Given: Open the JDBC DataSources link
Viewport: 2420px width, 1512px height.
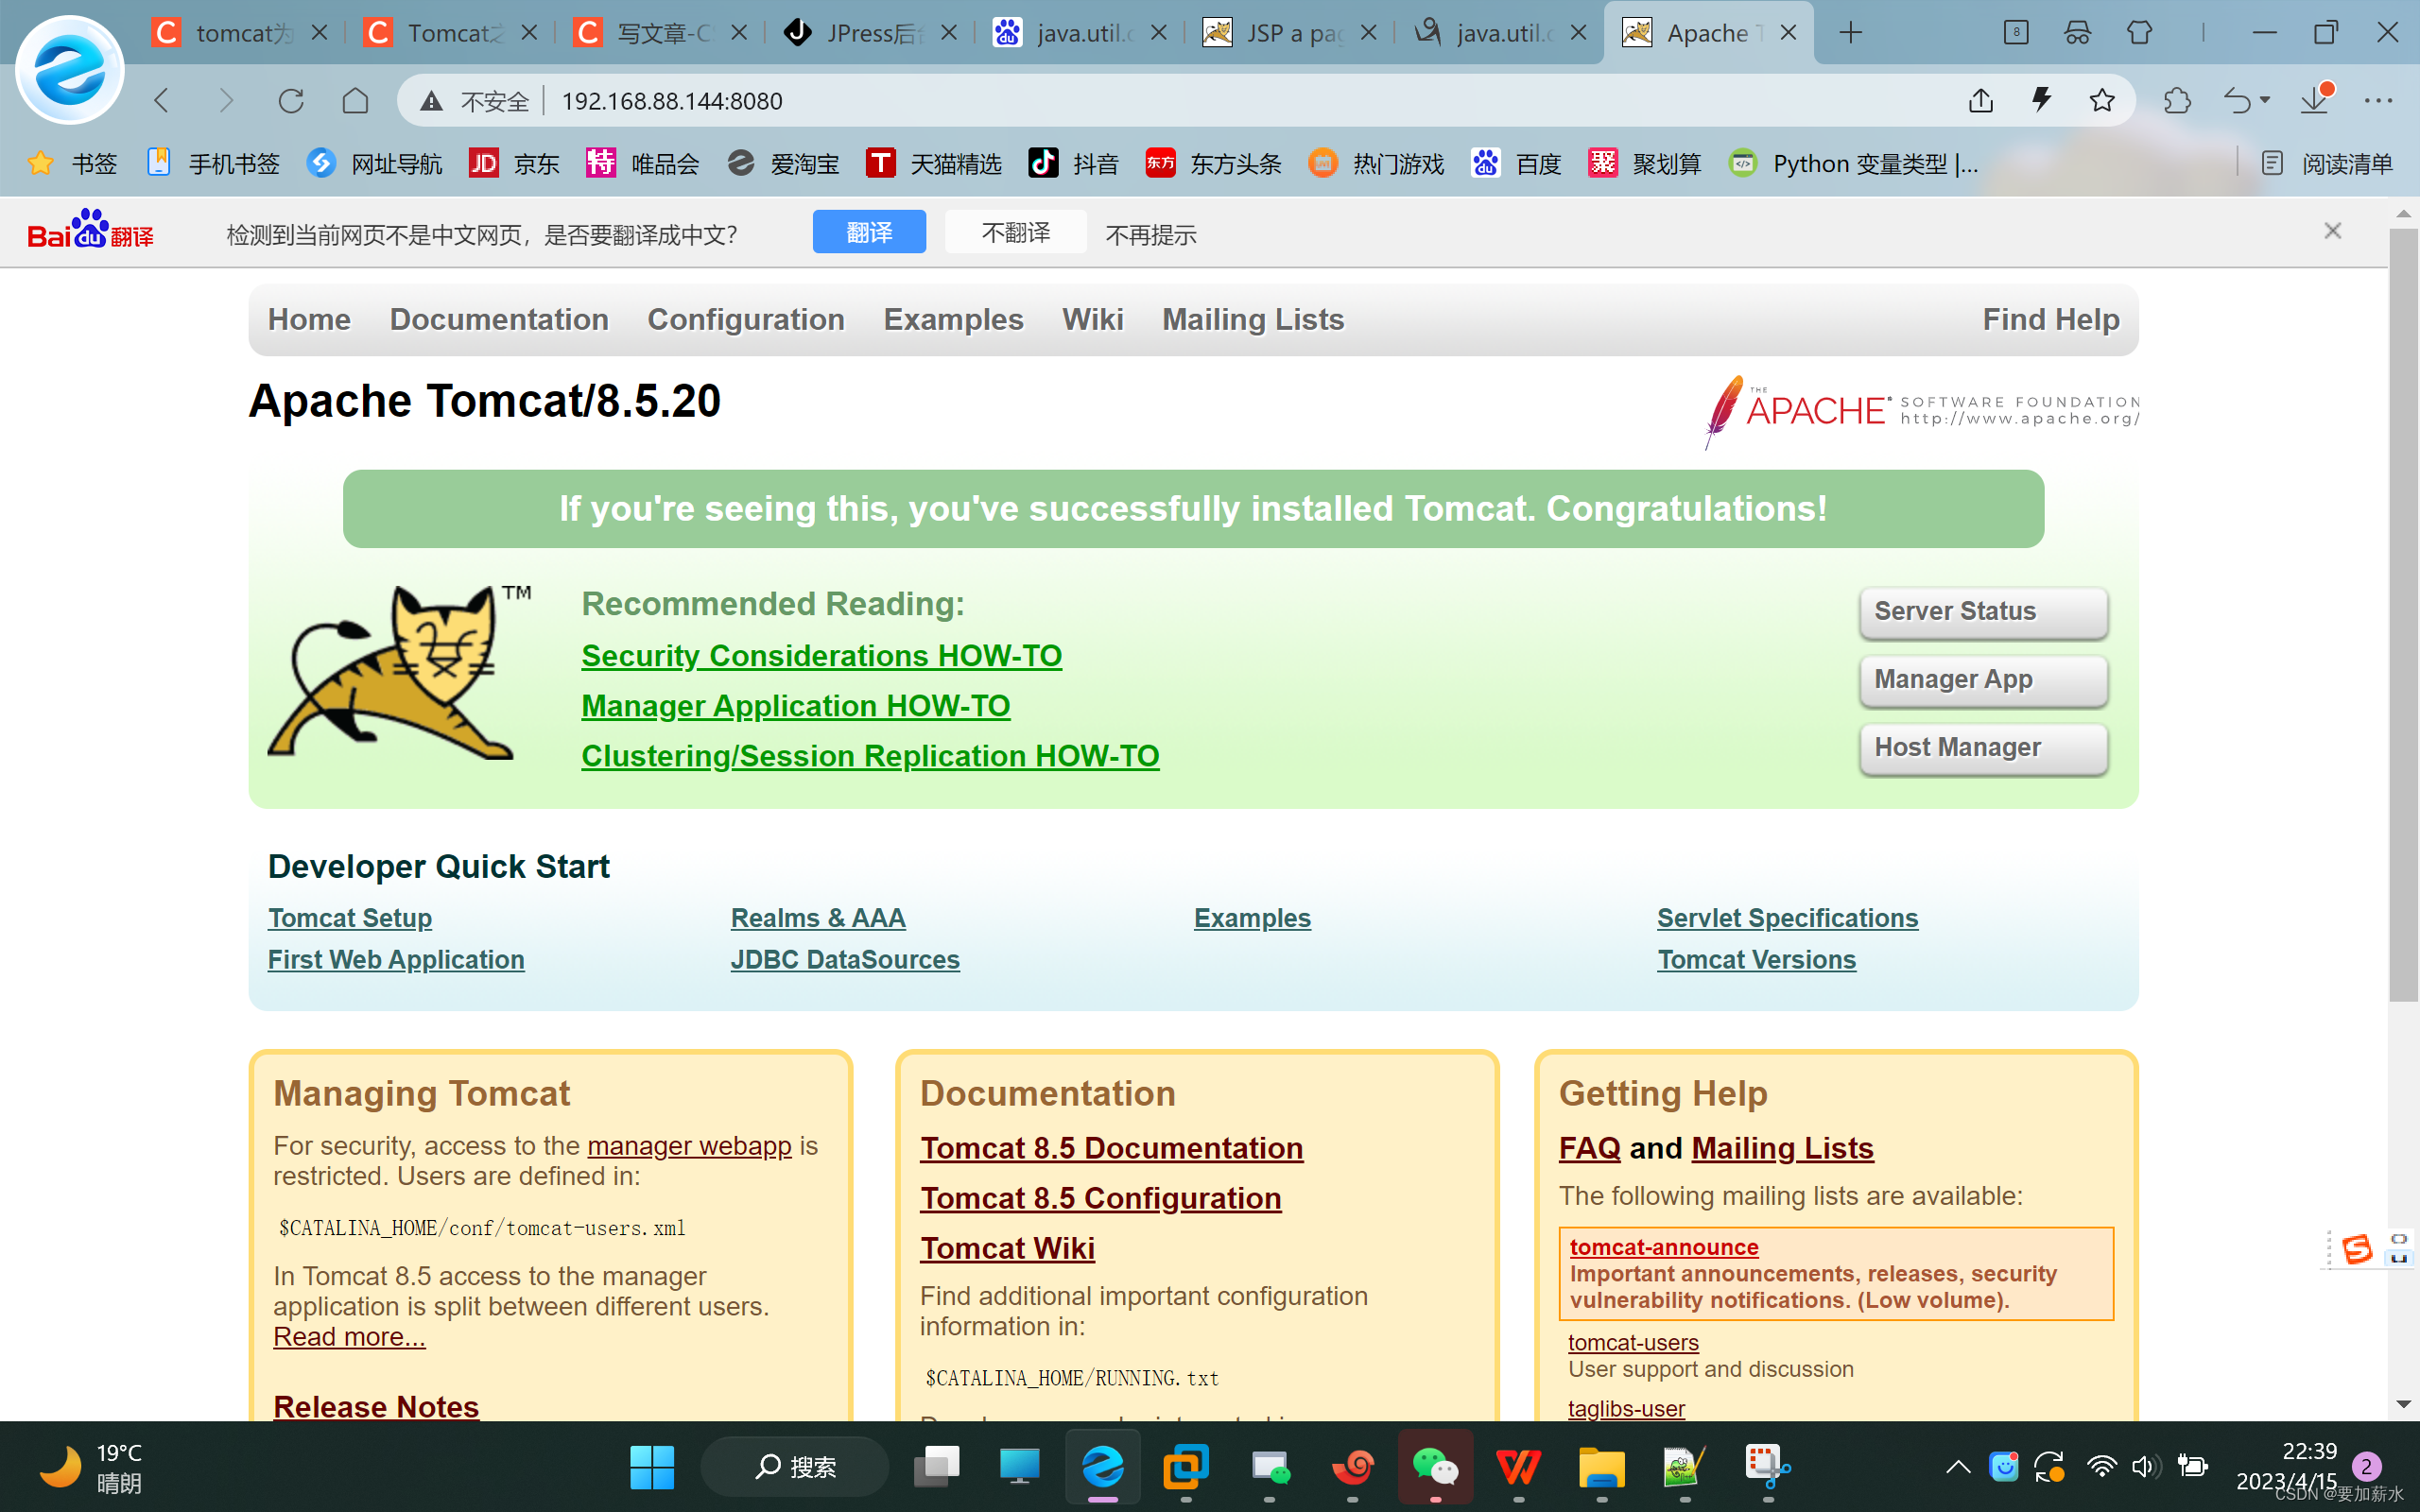Looking at the screenshot, I should [x=845, y=959].
